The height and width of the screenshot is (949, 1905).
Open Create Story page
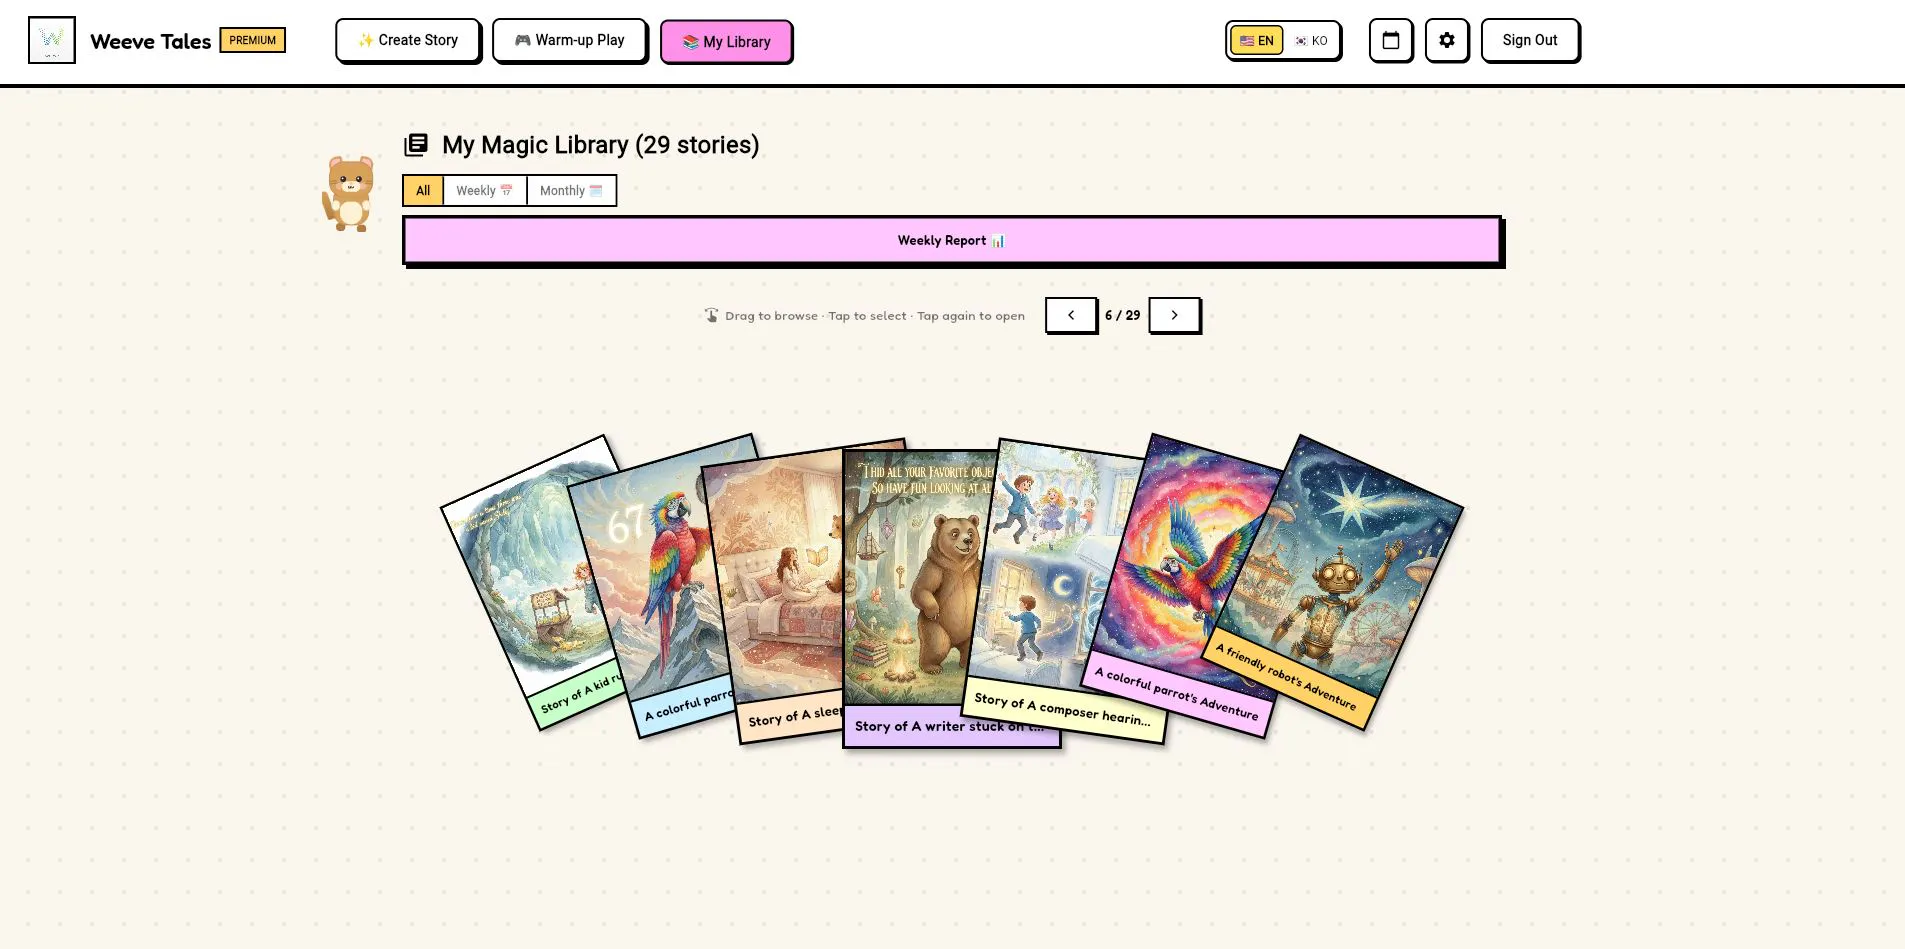[408, 40]
